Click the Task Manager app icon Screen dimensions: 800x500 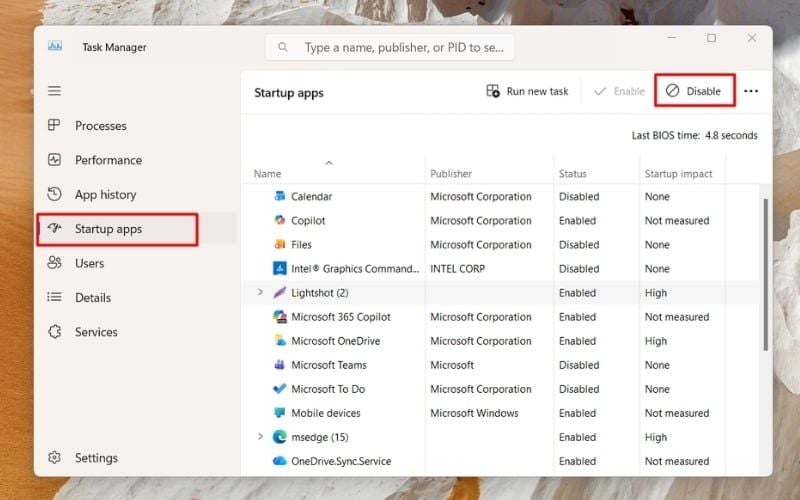[x=55, y=46]
